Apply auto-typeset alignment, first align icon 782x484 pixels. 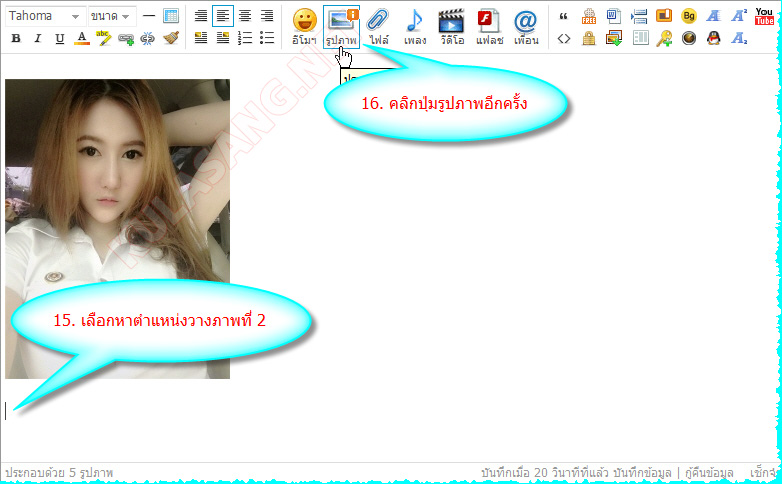click(x=200, y=16)
